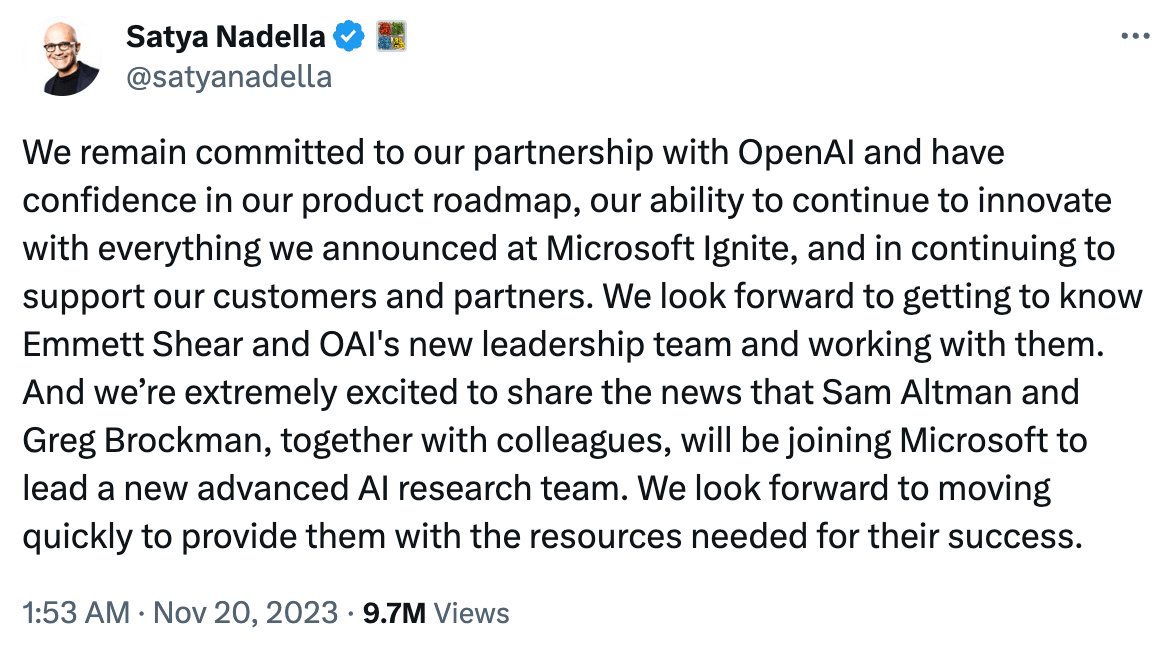Click the Microsoft affiliate badge beside the name
This screenshot has width=1174, height=656.
pyautogui.click(x=391, y=37)
